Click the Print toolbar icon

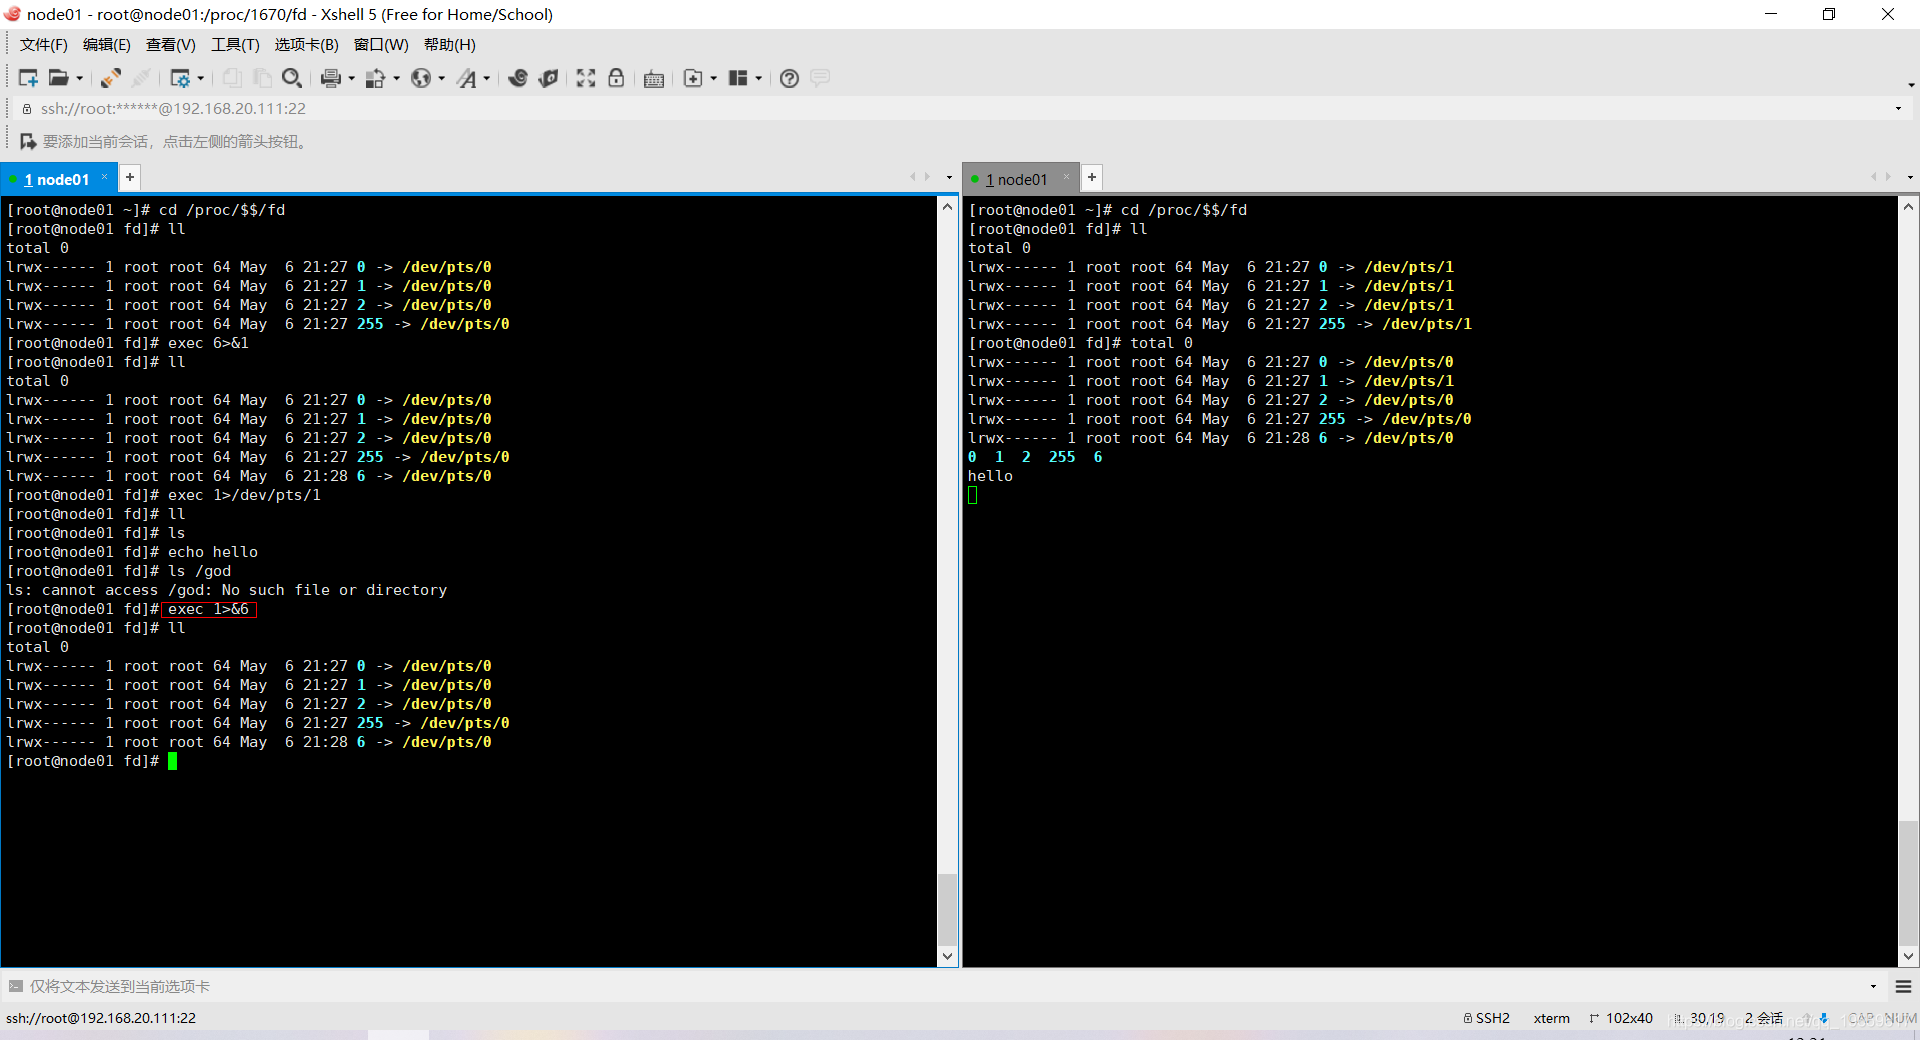pos(331,78)
